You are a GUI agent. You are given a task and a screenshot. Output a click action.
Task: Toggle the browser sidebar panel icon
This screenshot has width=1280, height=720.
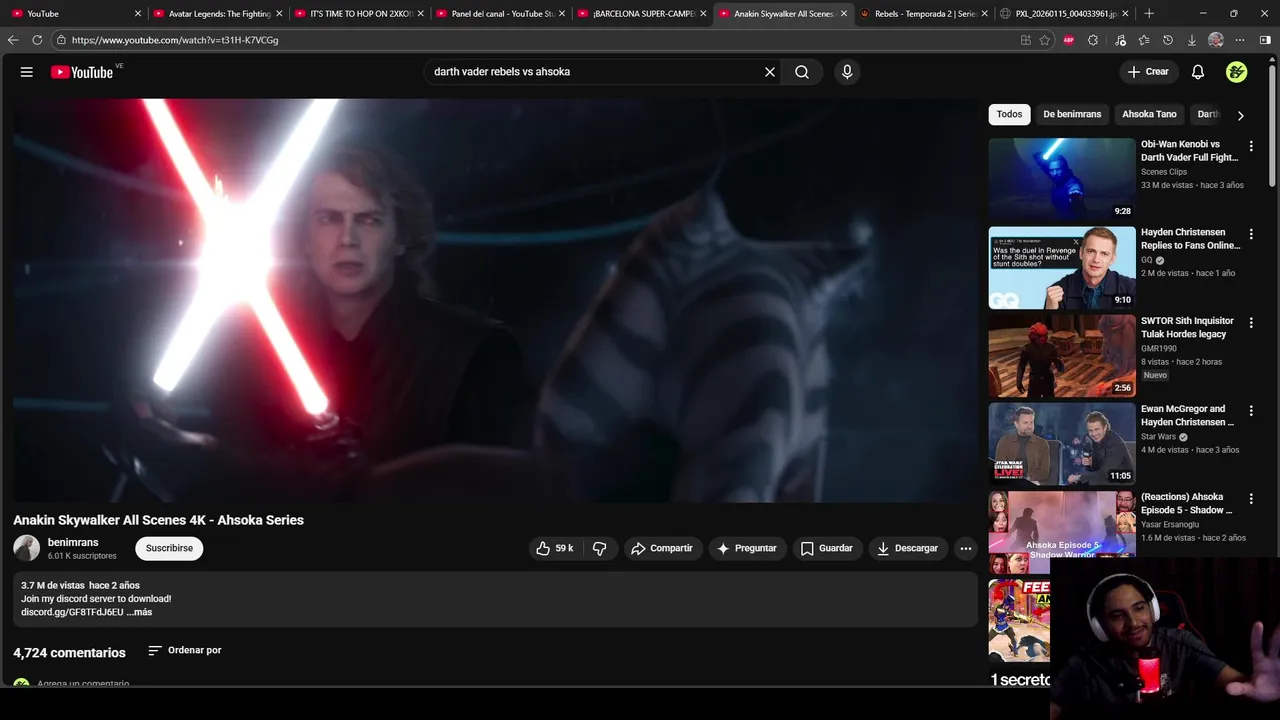(1266, 40)
